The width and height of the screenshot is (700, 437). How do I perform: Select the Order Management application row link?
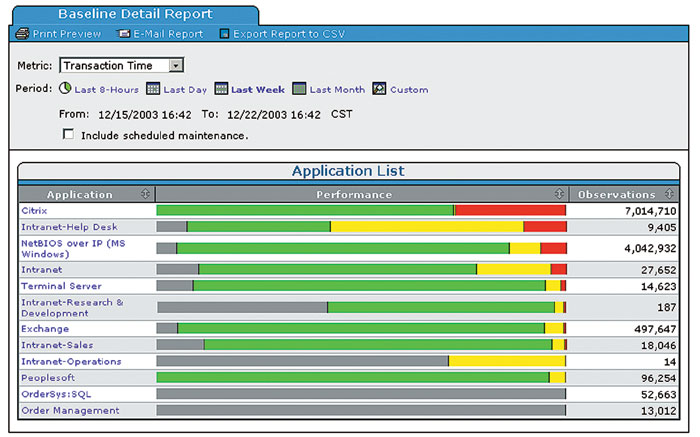click(x=70, y=410)
